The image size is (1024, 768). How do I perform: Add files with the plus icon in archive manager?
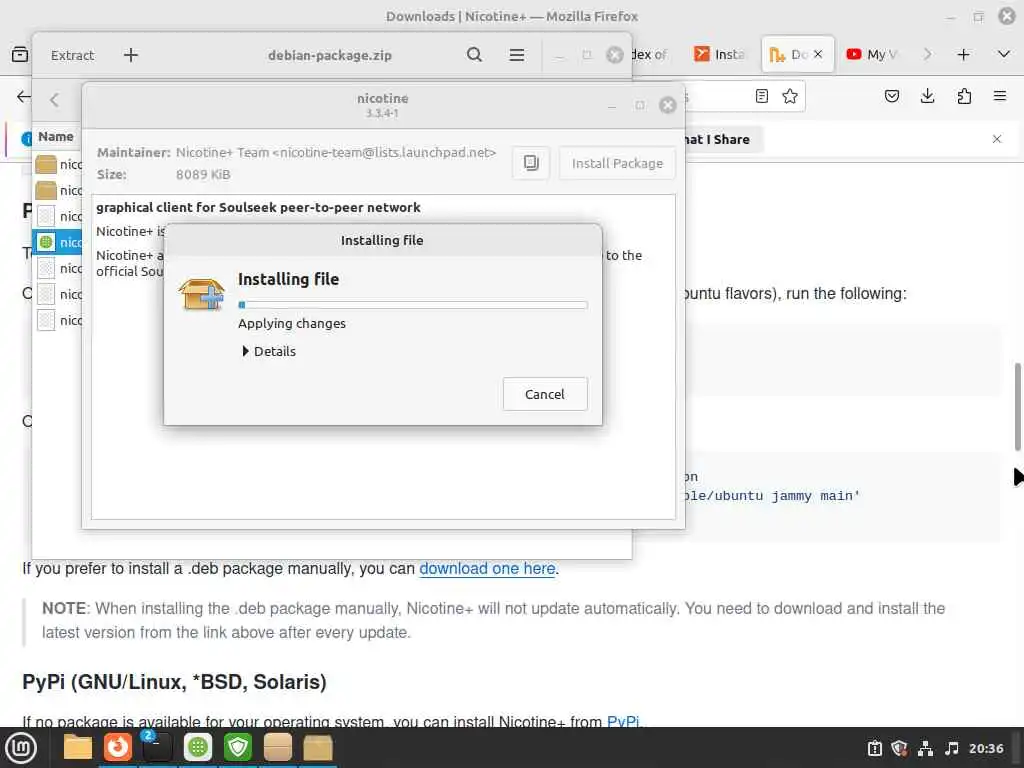point(131,56)
